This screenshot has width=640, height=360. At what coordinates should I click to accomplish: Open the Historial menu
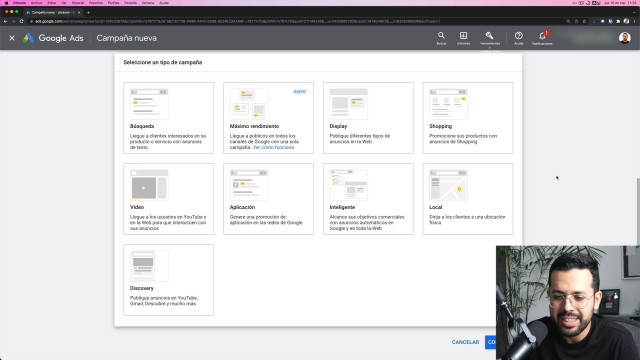78,3
